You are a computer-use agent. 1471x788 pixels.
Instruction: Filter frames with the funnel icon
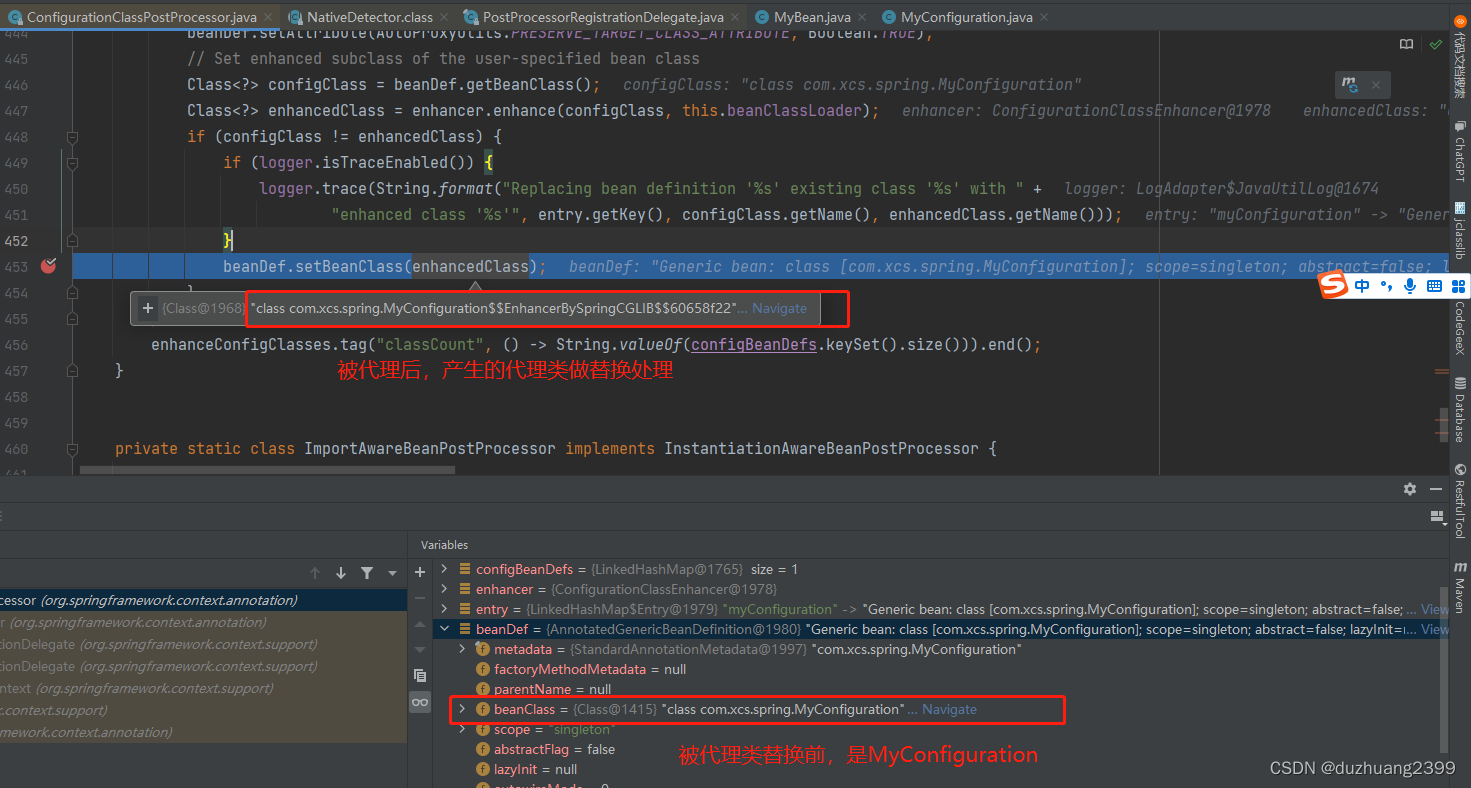coord(367,573)
